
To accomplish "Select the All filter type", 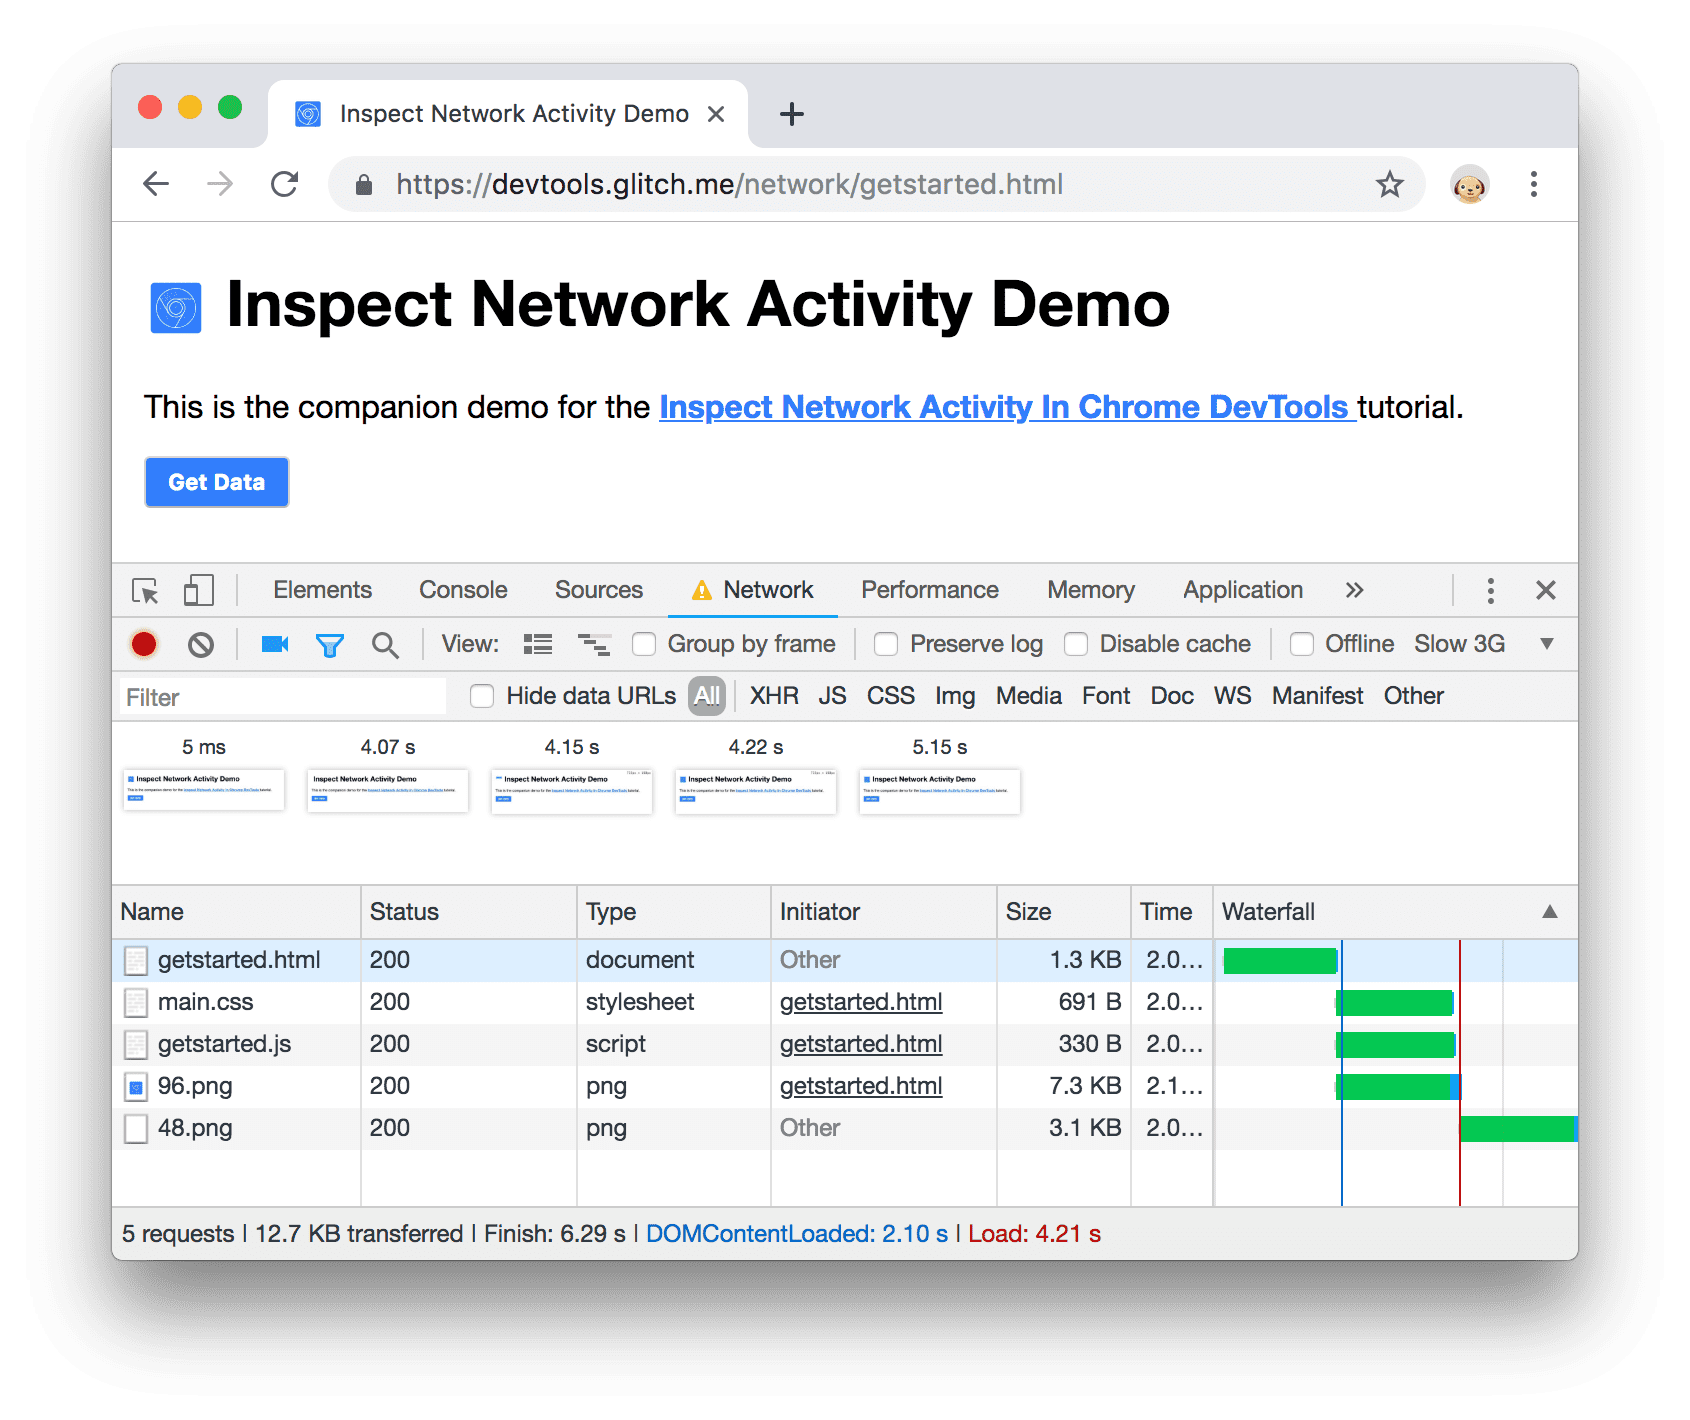I will 707,696.
